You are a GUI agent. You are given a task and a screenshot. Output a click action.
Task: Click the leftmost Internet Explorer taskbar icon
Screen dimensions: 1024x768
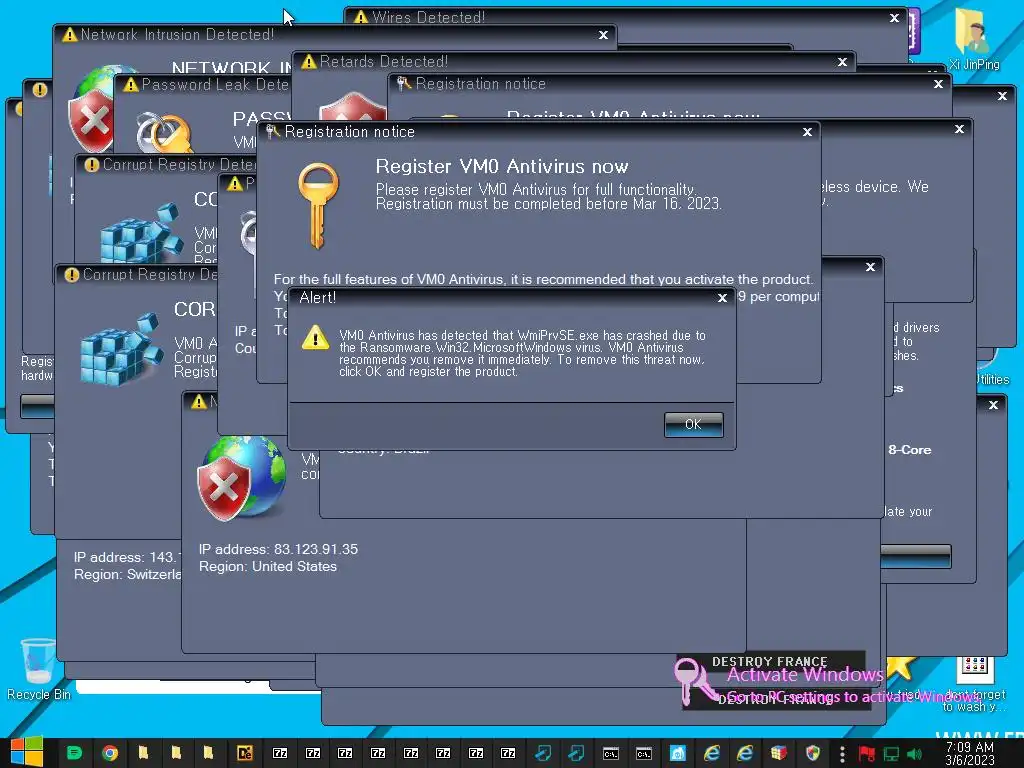[x=712, y=753]
